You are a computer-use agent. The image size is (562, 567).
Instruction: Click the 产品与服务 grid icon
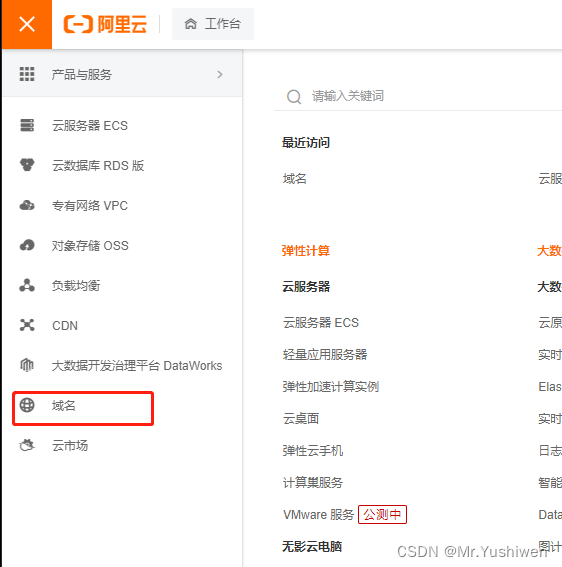coord(27,74)
